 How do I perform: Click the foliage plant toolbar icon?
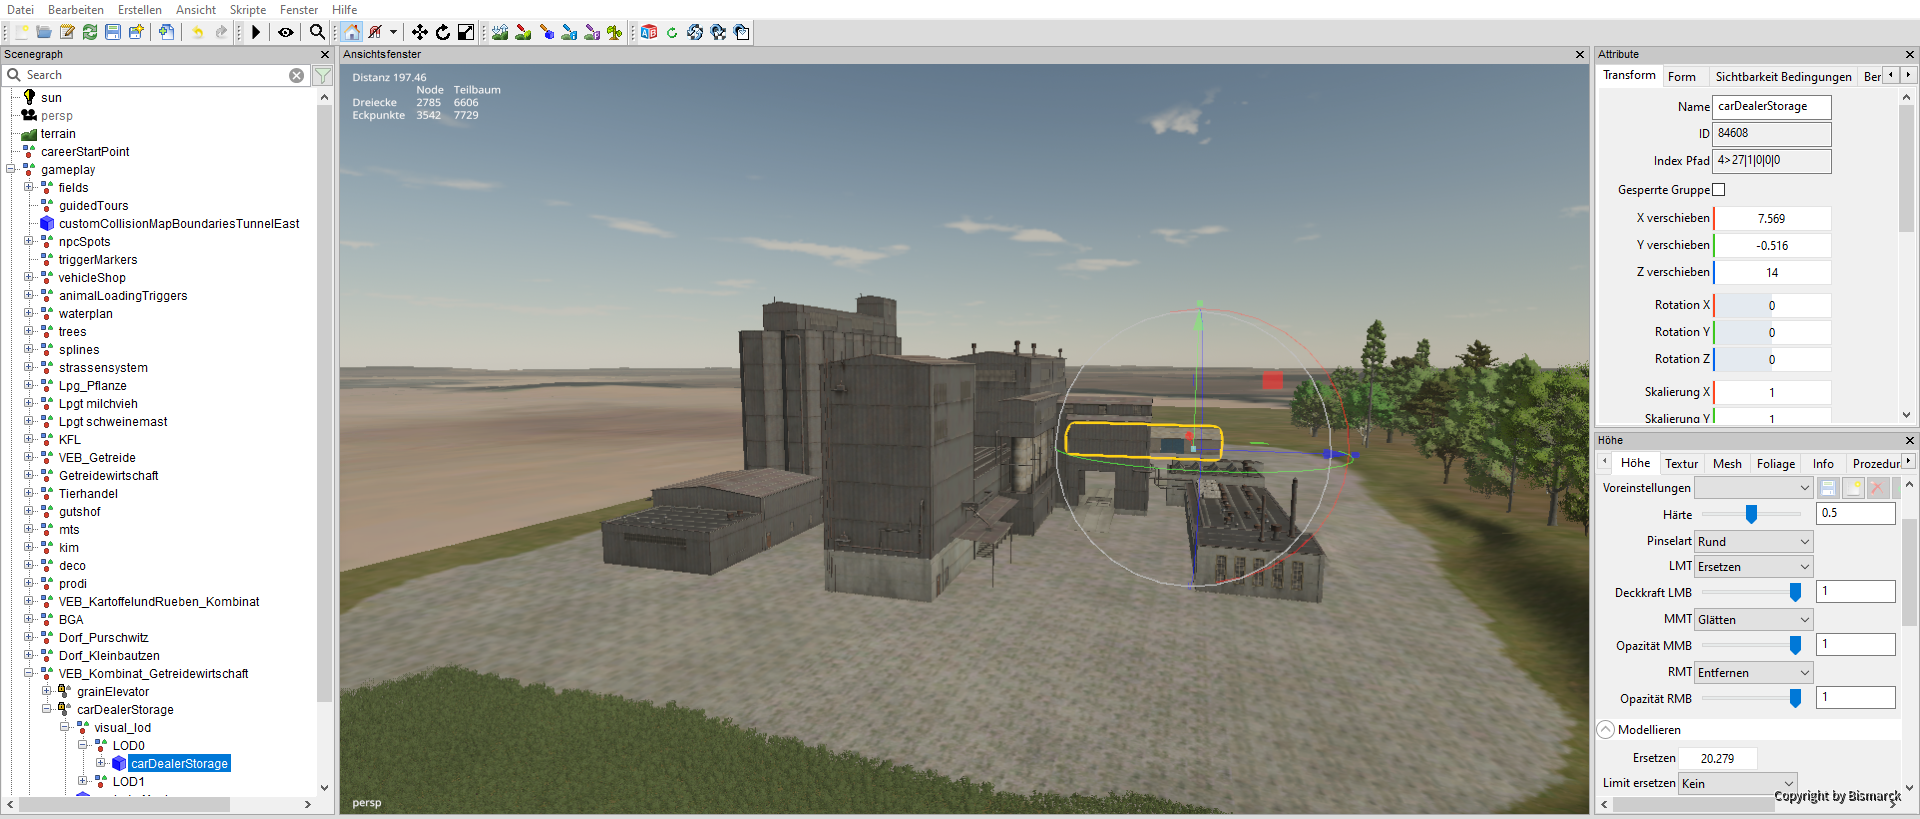coord(614,32)
